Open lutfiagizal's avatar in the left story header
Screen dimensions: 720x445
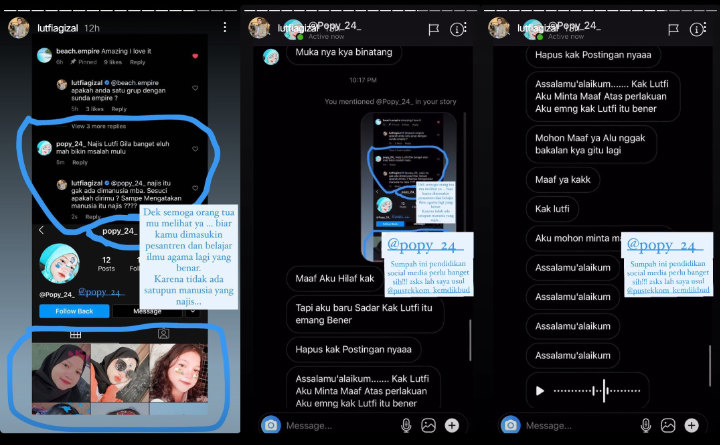tap(19, 28)
